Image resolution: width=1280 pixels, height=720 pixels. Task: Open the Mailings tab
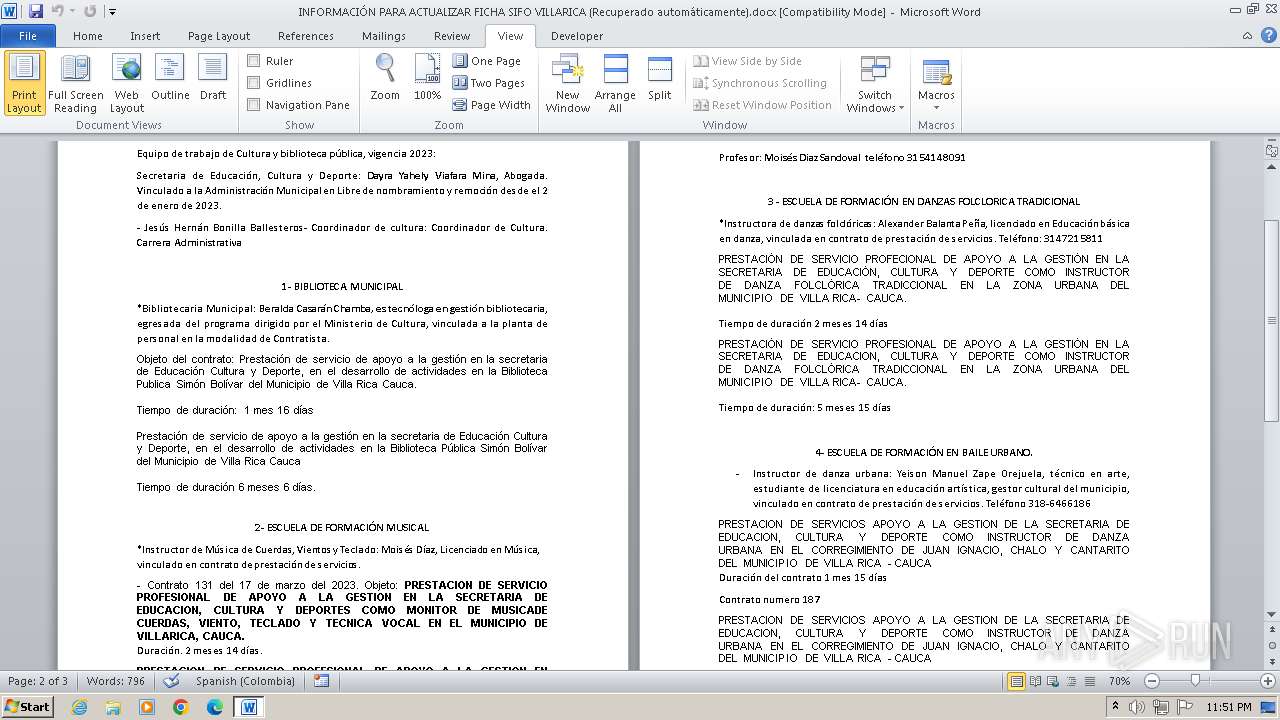click(x=384, y=36)
